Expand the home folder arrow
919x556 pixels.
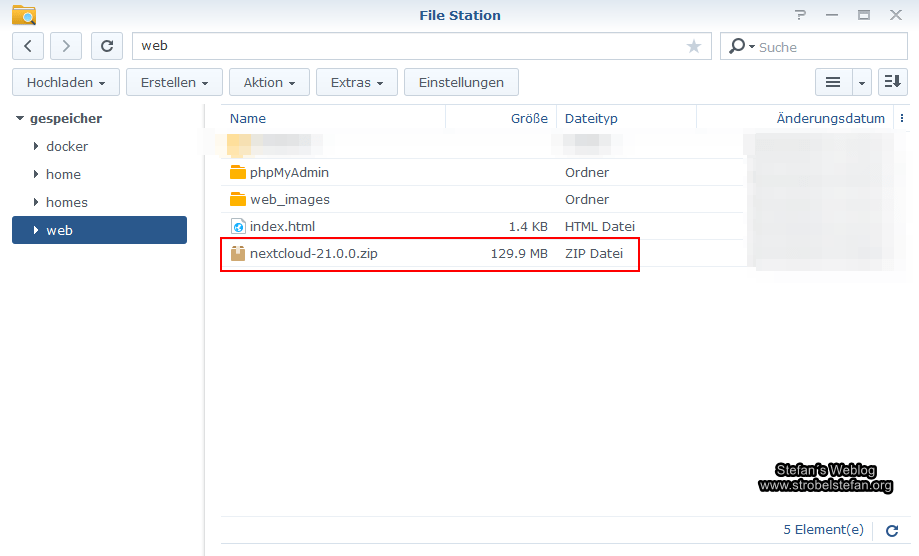tap(36, 174)
